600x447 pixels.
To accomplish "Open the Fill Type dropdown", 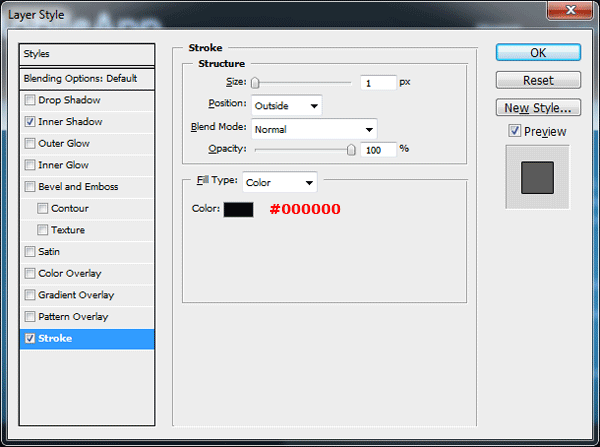I will pyautogui.click(x=280, y=183).
